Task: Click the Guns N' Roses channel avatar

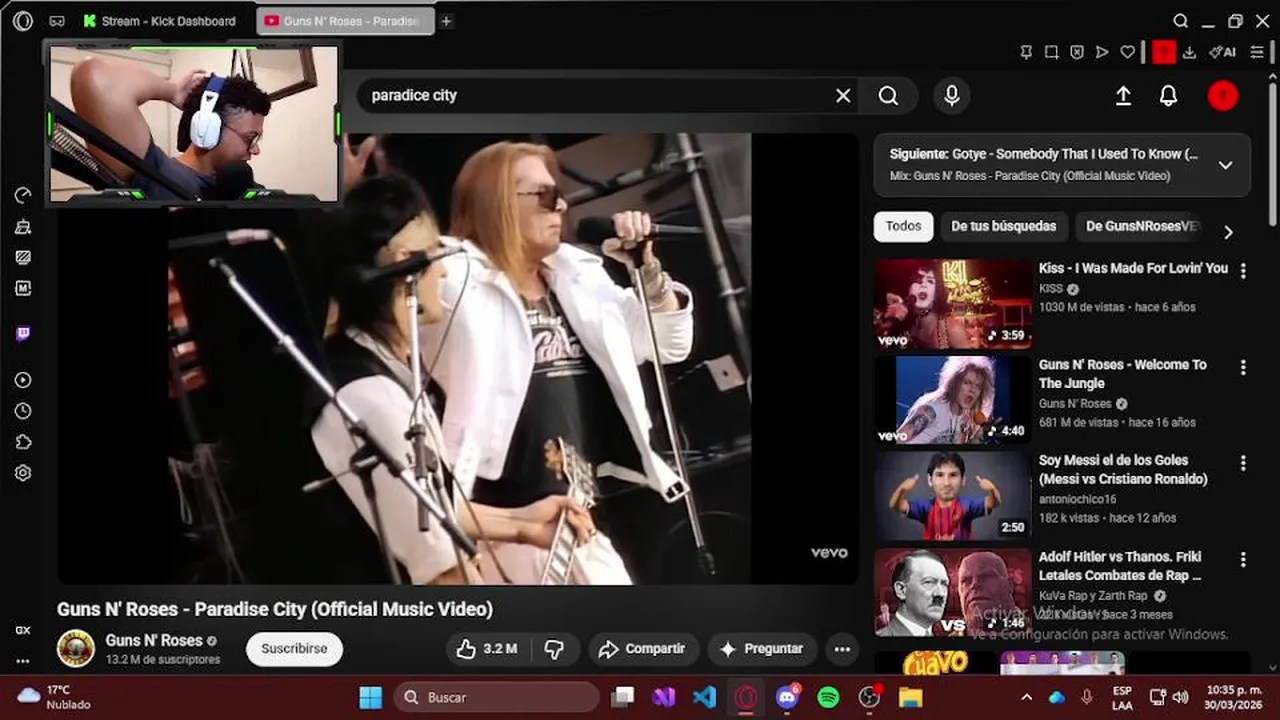Action: [x=75, y=649]
